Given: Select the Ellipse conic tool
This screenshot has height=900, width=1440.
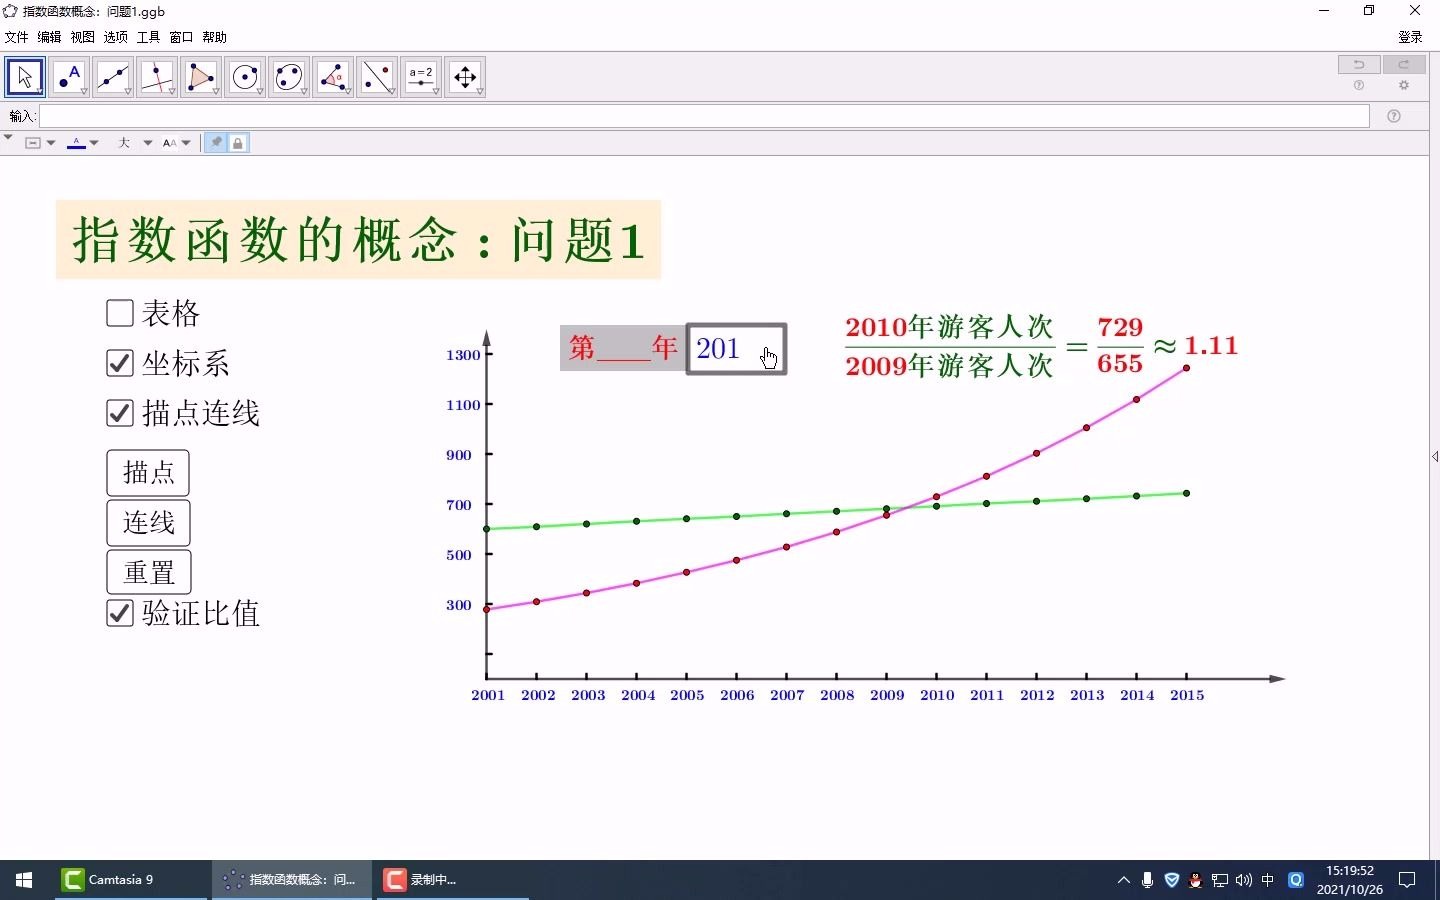Looking at the screenshot, I should (x=289, y=77).
